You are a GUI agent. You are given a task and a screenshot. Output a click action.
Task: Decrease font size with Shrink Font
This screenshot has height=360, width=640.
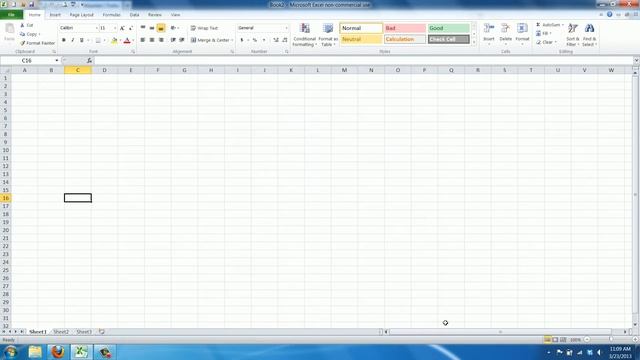coord(131,28)
